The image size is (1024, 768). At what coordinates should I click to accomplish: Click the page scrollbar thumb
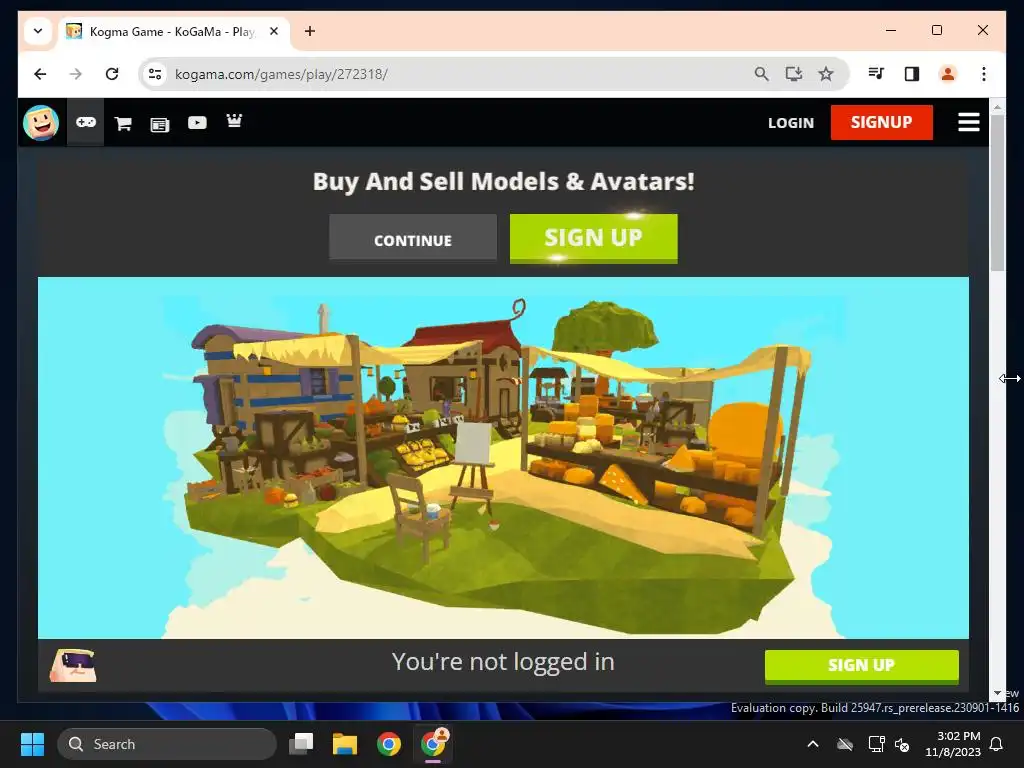coord(997,193)
